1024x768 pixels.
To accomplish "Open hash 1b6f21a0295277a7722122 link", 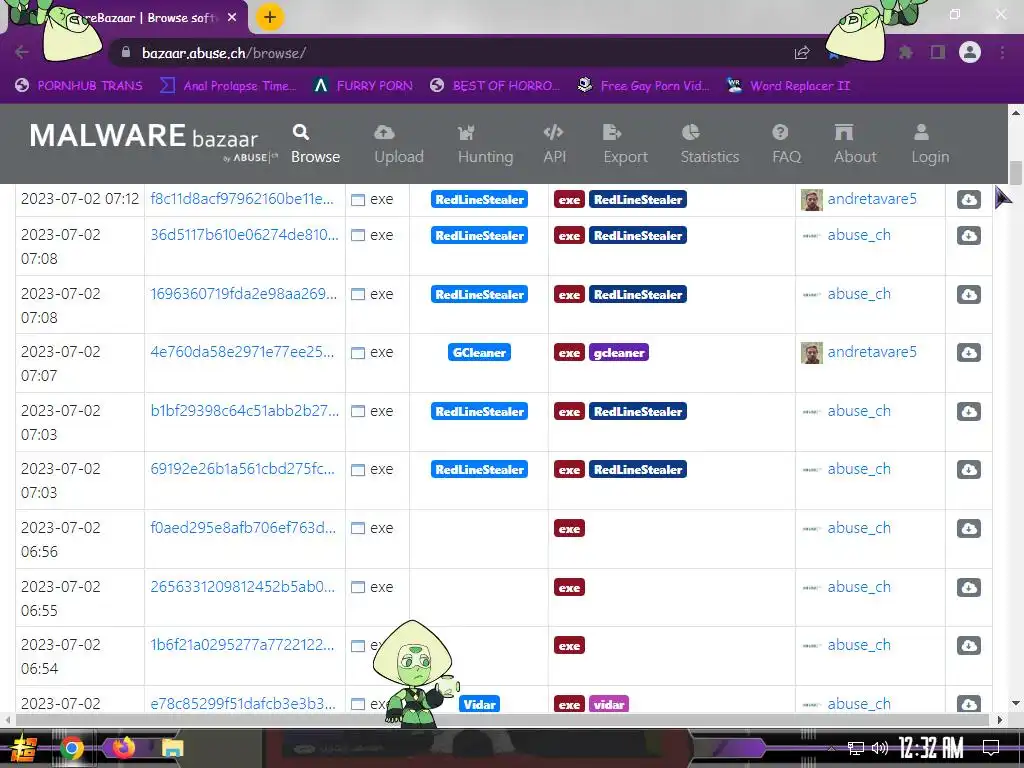I will [x=242, y=645].
